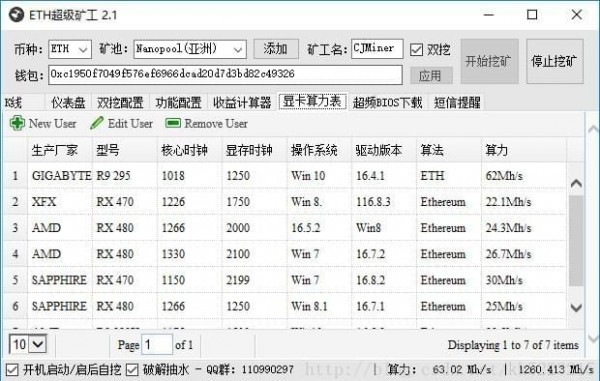The width and height of the screenshot is (600, 381).
Task: Click row number 5 in the table
Action: pyautogui.click(x=15, y=280)
